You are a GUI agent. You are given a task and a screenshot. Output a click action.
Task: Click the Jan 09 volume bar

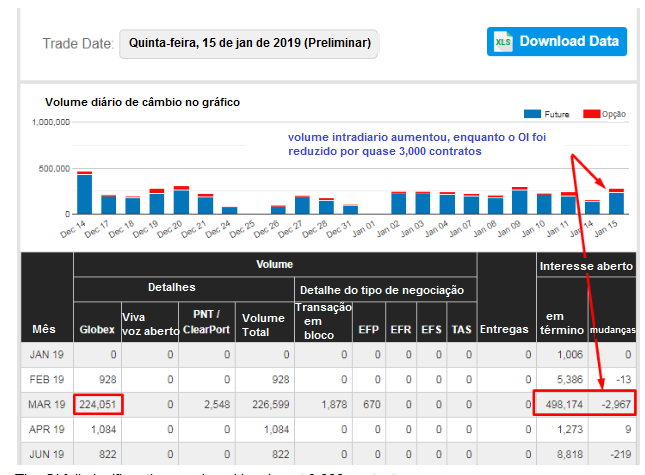(519, 200)
